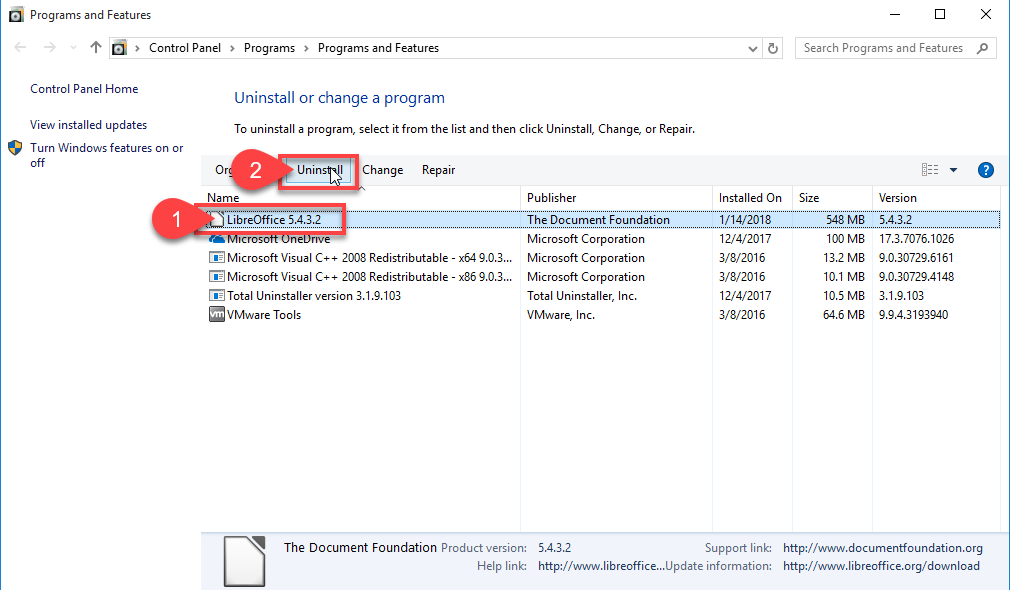1010x590 pixels.
Task: Click the icon of Visual C++ x64 entry
Action: (x=216, y=258)
